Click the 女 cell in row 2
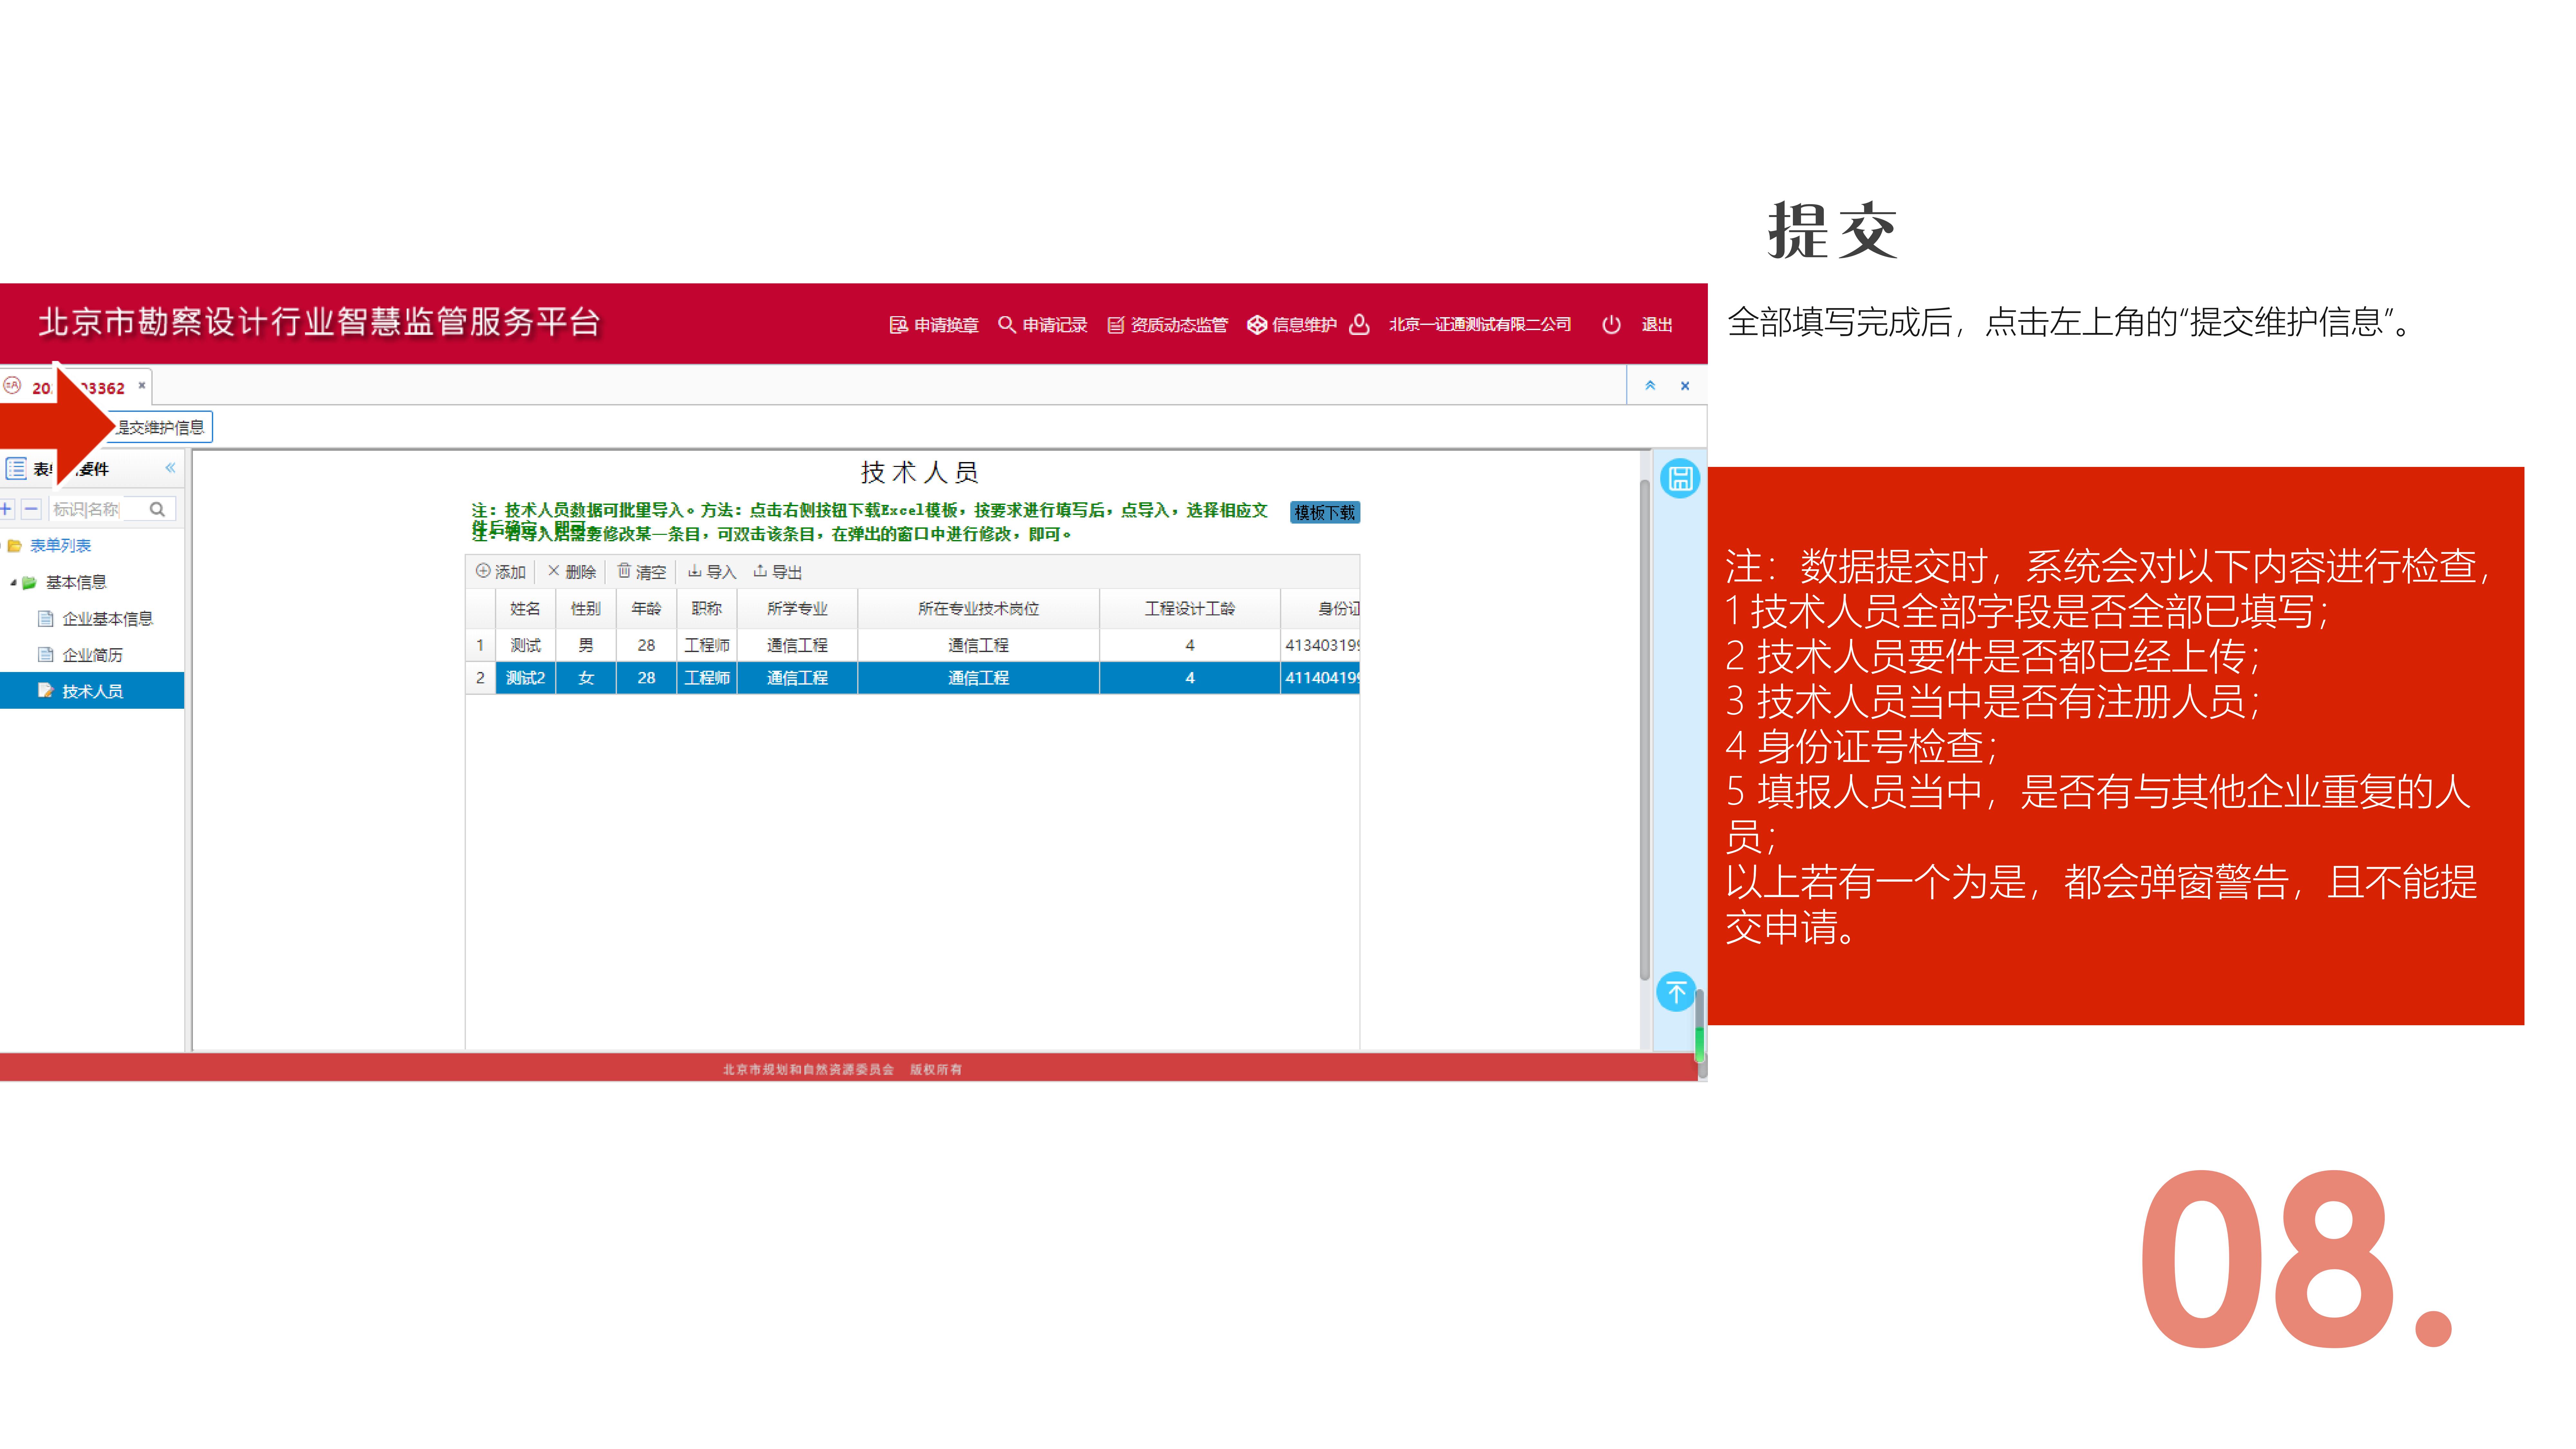 [x=586, y=678]
